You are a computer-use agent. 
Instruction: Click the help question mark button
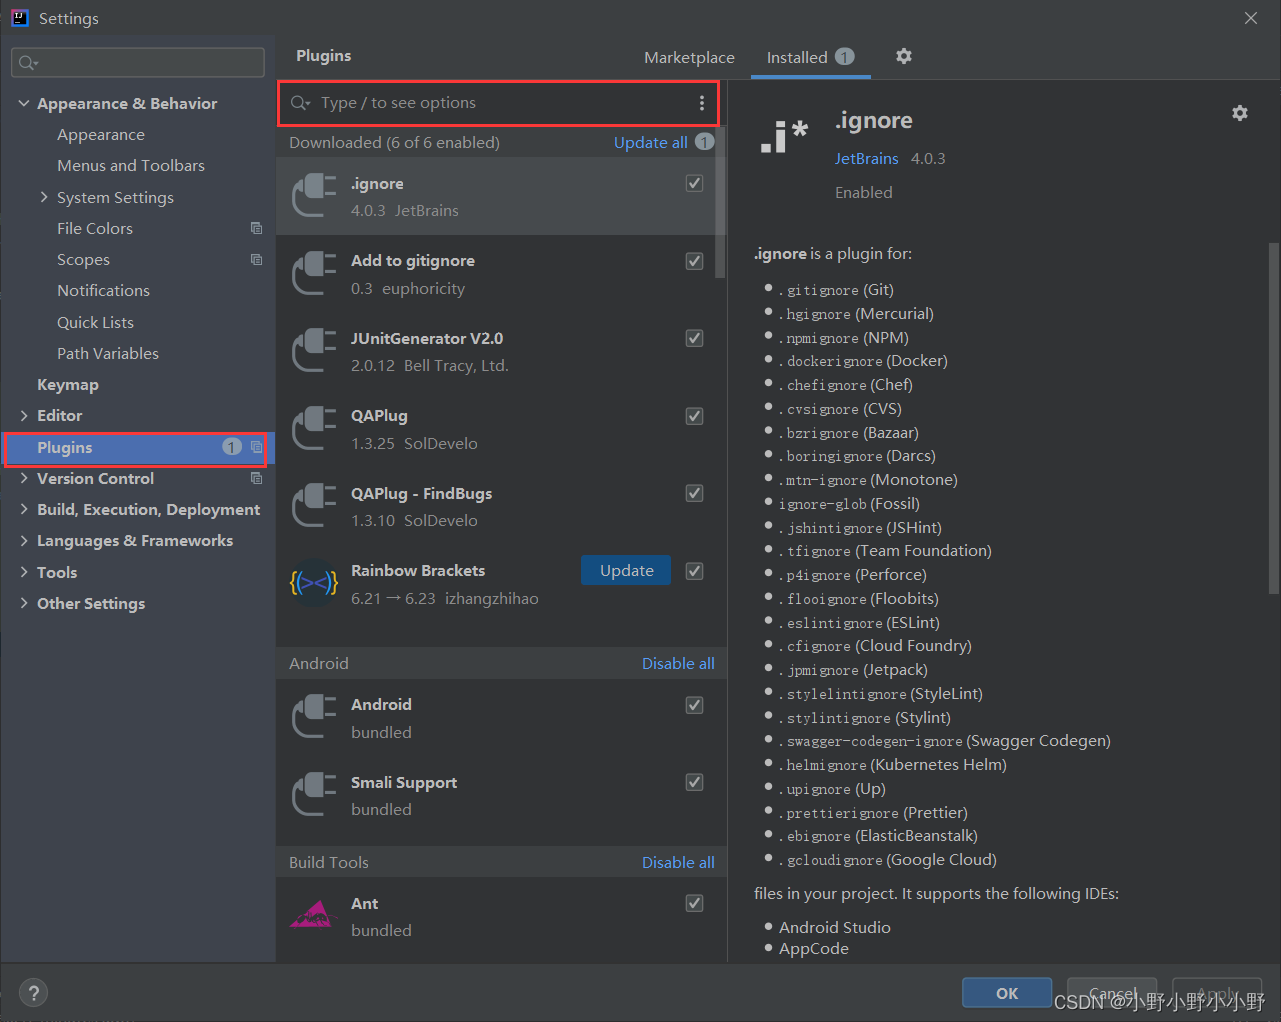pos(34,993)
